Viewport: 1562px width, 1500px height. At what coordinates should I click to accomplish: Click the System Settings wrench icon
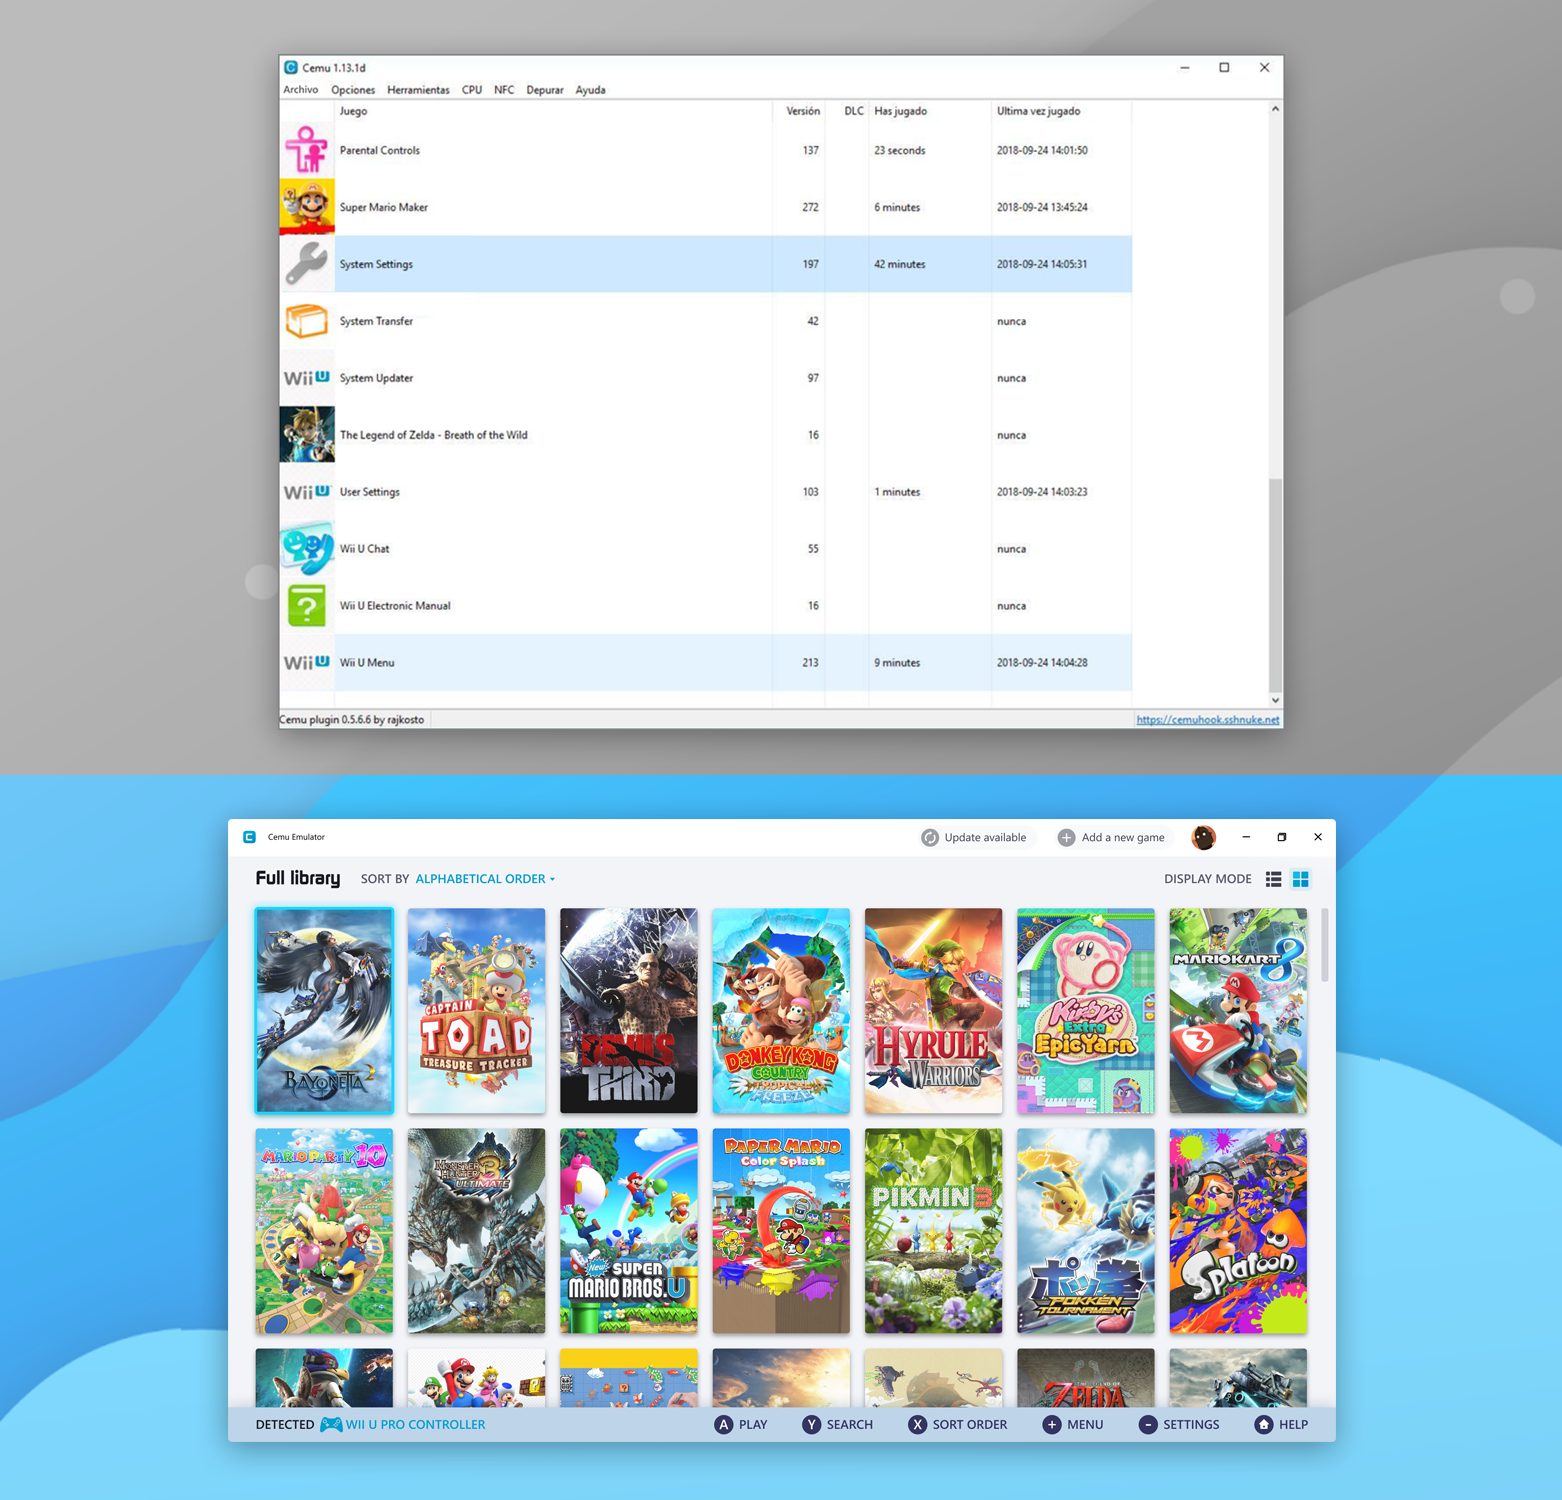click(x=307, y=264)
